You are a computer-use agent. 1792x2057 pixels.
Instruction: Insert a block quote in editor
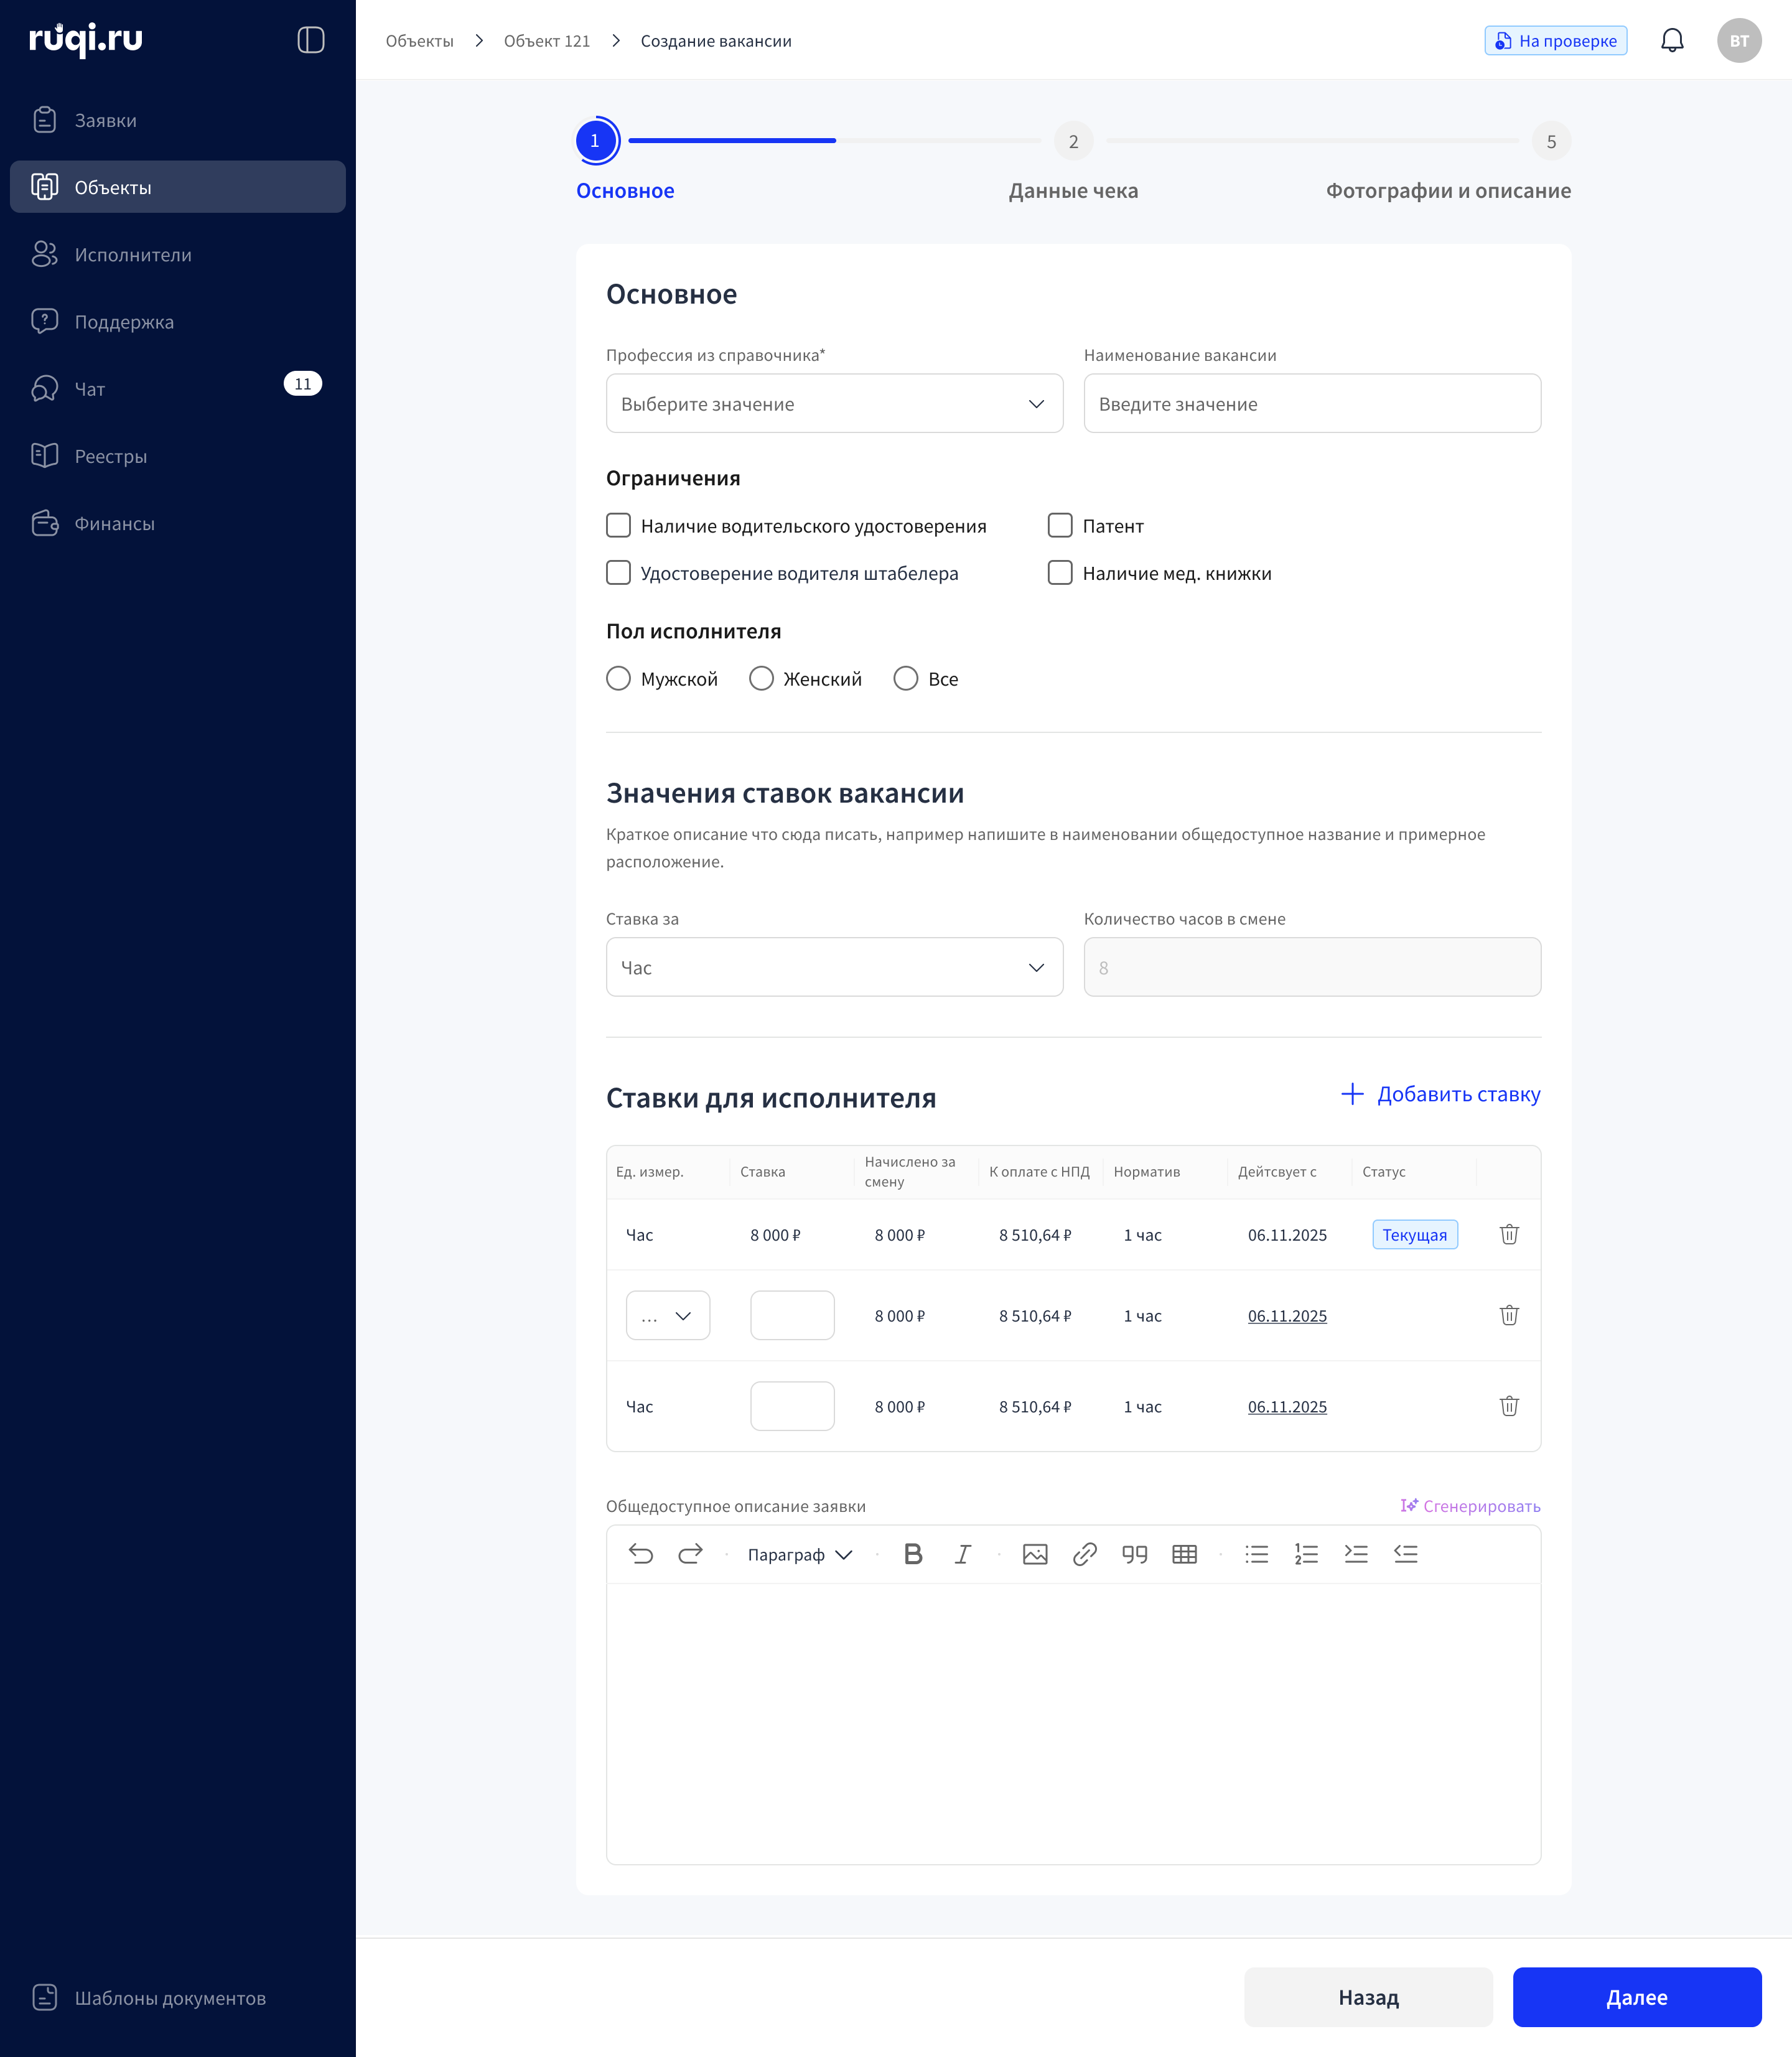[x=1134, y=1554]
